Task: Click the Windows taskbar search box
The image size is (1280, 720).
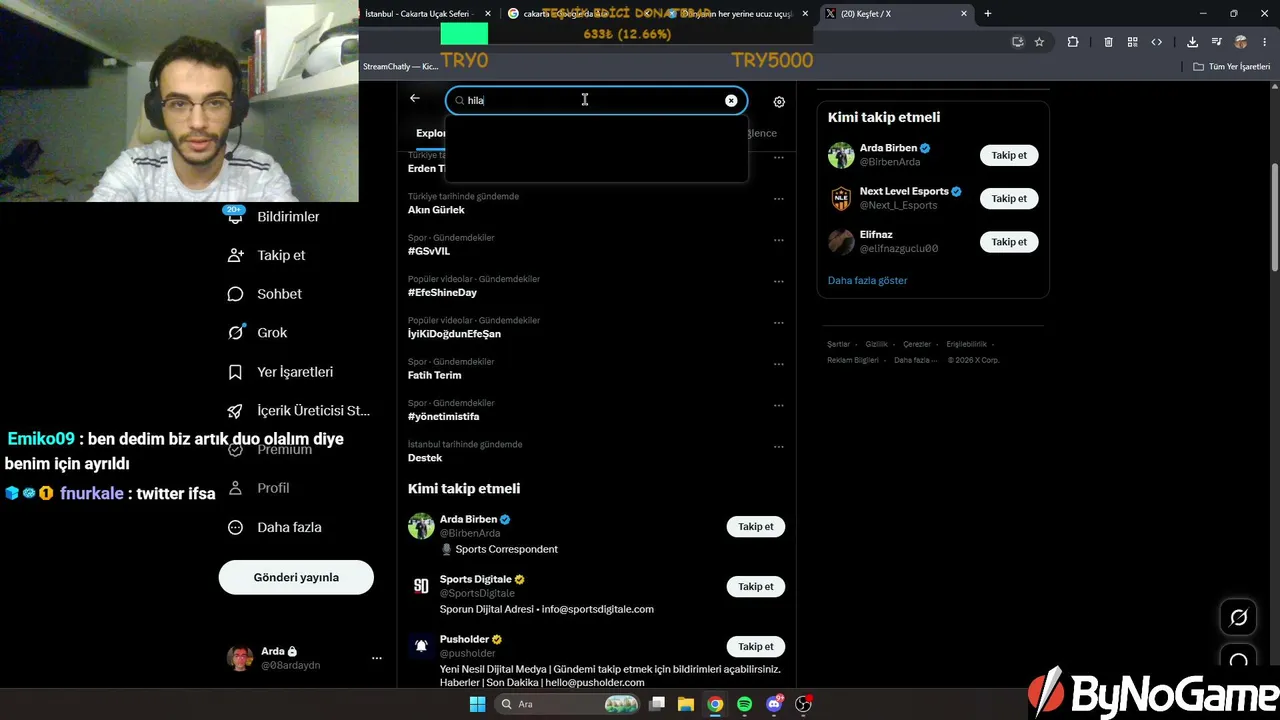Action: pos(567,704)
